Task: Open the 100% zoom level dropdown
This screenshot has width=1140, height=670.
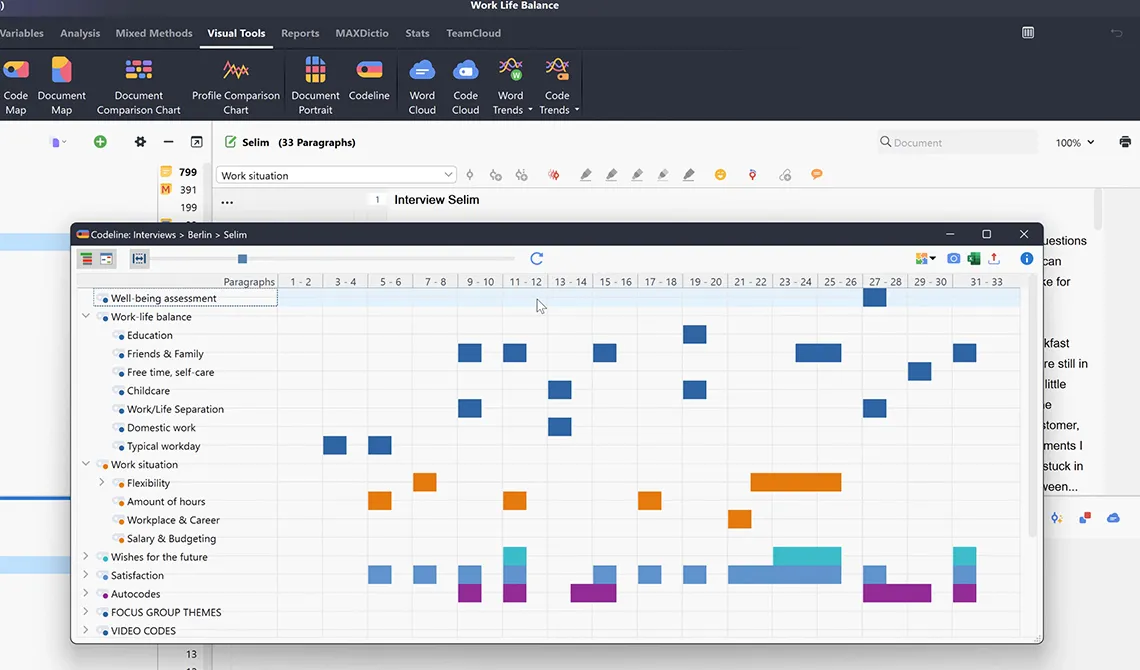Action: pos(1075,142)
